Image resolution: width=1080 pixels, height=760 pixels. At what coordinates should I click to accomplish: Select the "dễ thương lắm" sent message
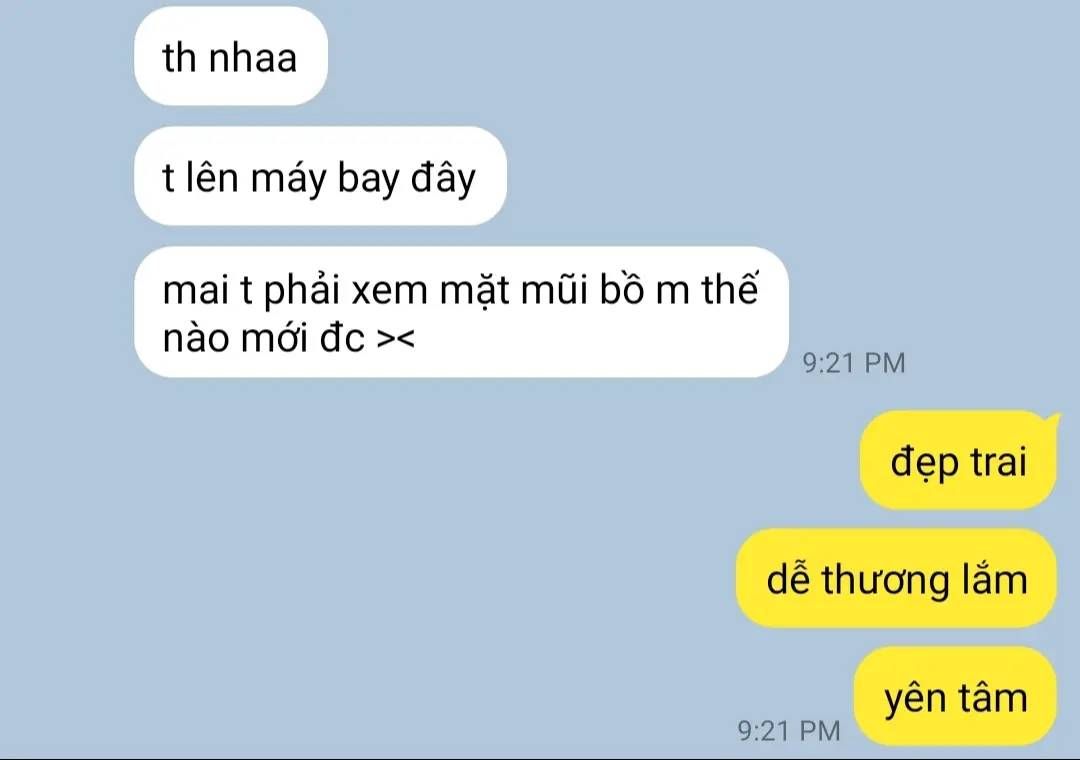pyautogui.click(x=896, y=578)
